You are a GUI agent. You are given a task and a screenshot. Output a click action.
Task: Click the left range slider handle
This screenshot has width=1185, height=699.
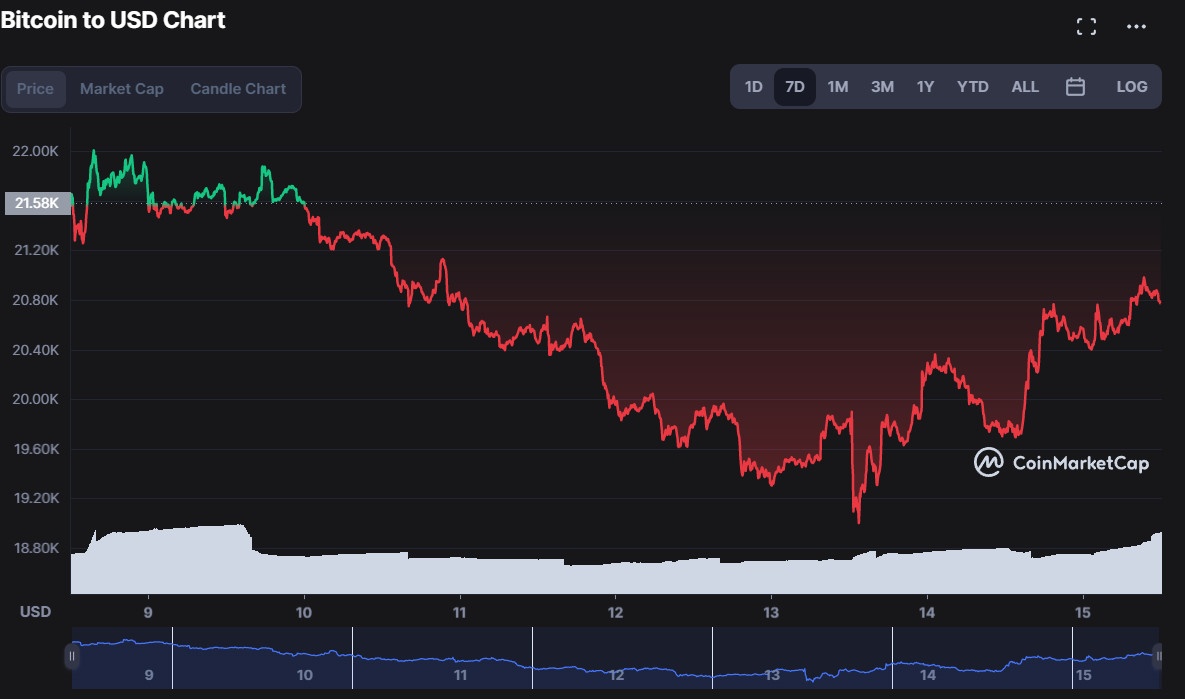pos(72,656)
